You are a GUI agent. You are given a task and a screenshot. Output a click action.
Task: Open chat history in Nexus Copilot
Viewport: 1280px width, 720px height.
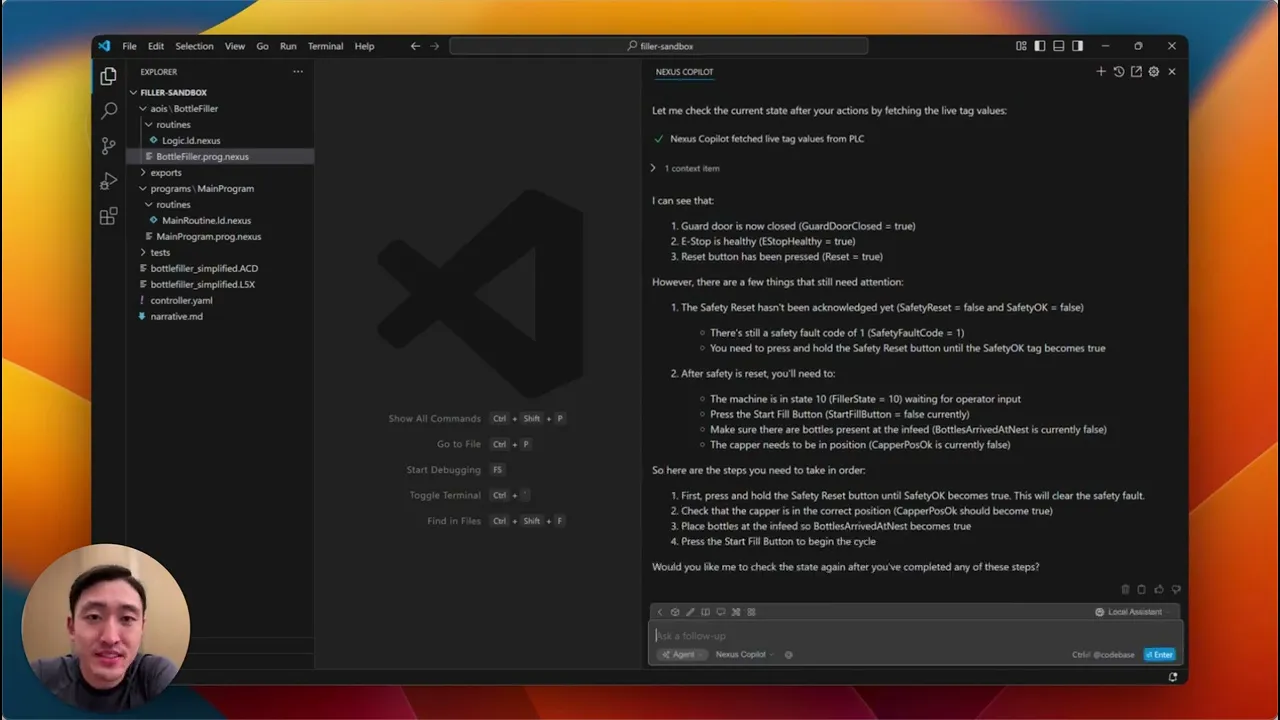coord(1119,72)
